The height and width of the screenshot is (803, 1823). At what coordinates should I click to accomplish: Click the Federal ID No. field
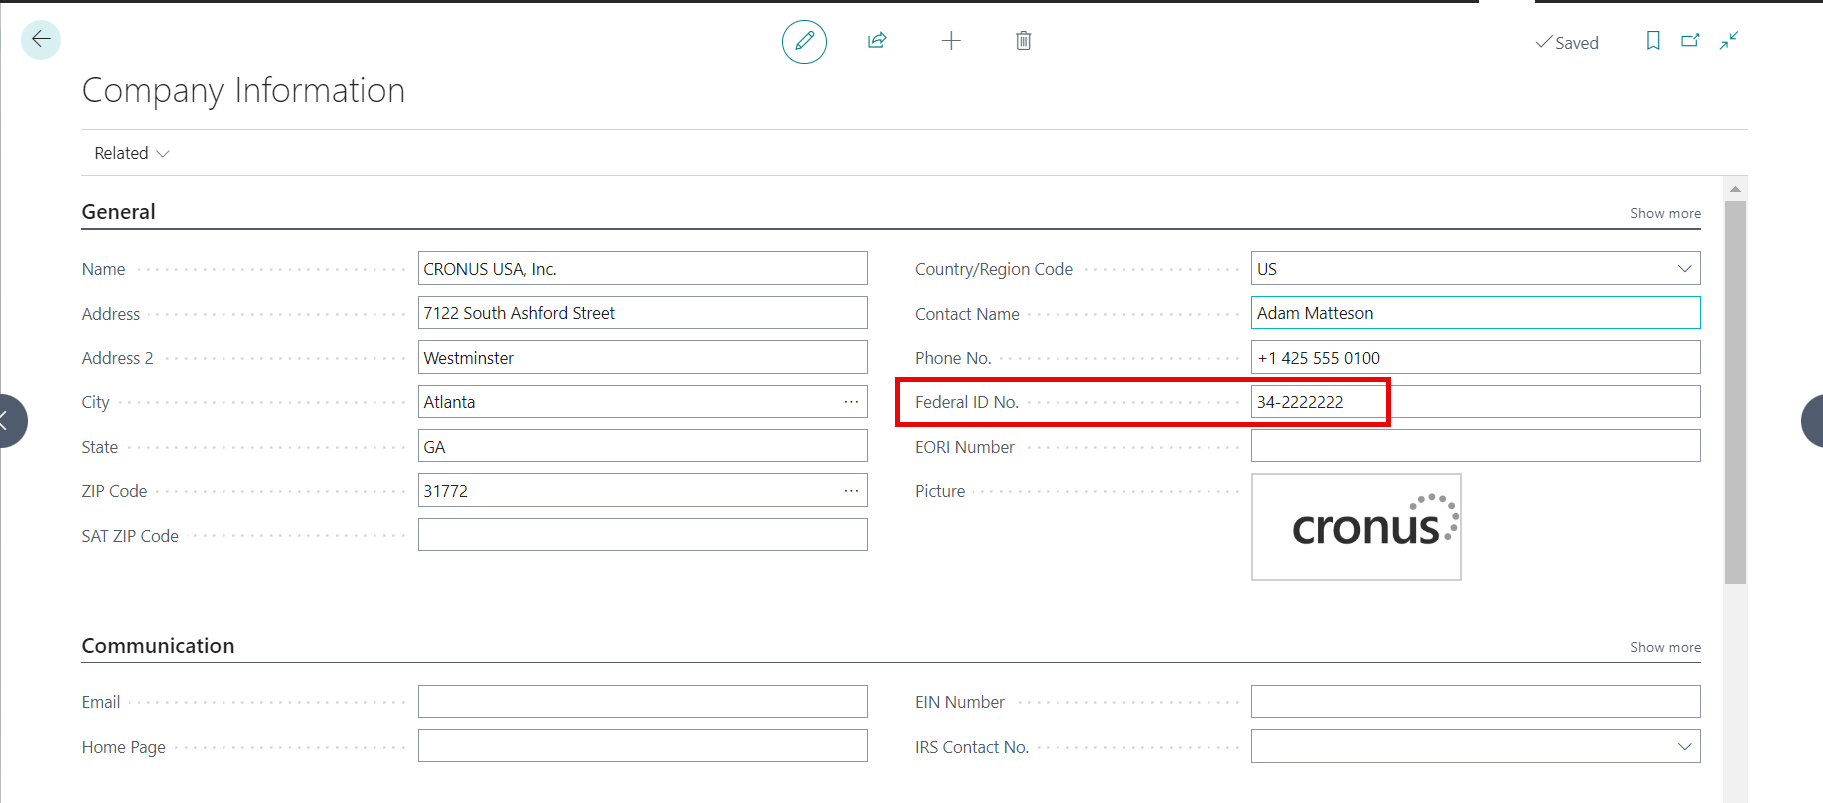(1474, 402)
